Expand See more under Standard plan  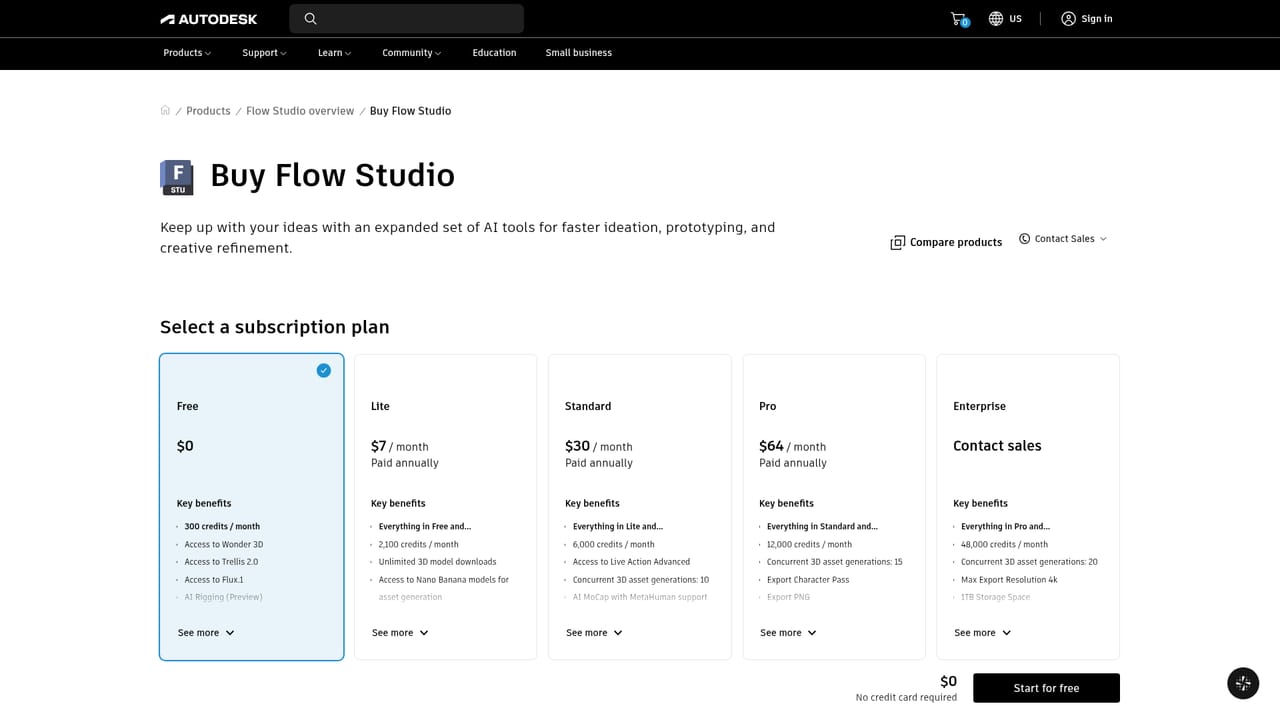[594, 633]
